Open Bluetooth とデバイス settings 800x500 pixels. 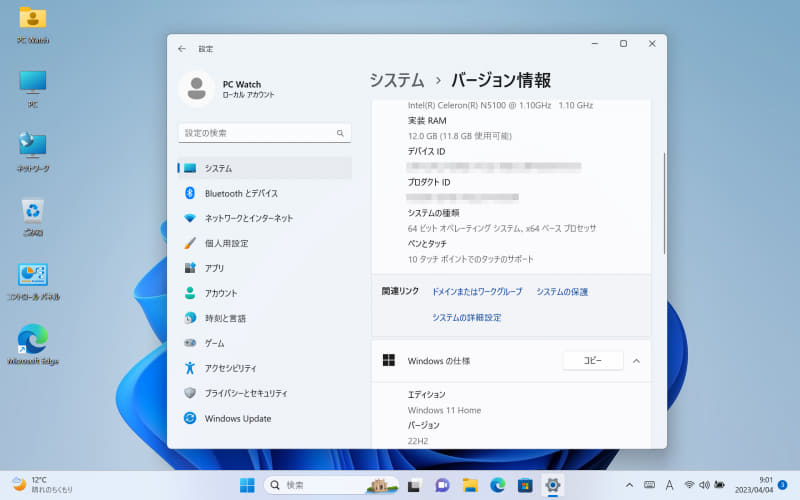[264, 193]
